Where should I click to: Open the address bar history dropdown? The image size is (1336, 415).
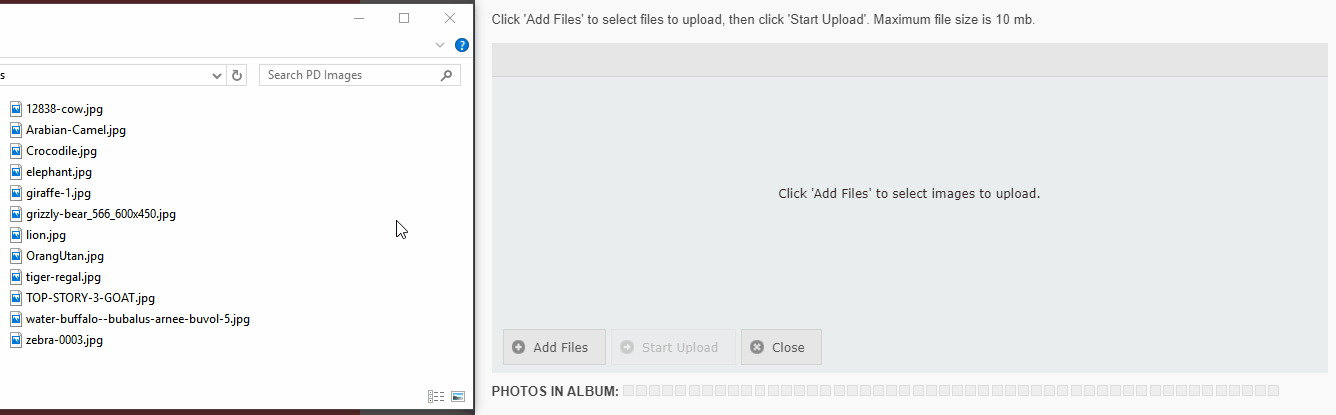tap(218, 75)
